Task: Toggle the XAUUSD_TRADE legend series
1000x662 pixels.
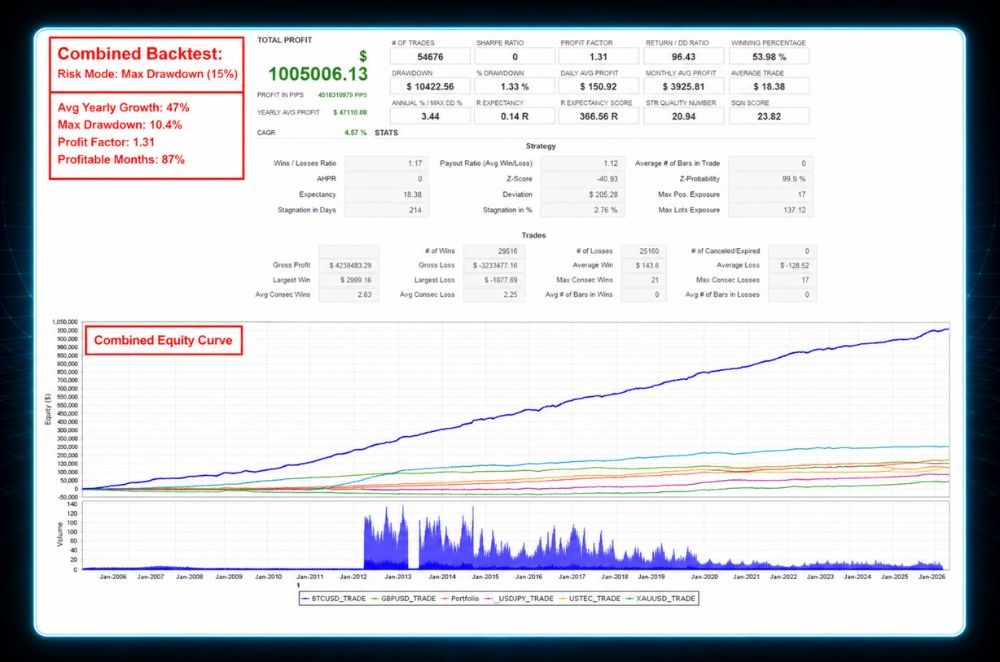Action: (x=660, y=598)
